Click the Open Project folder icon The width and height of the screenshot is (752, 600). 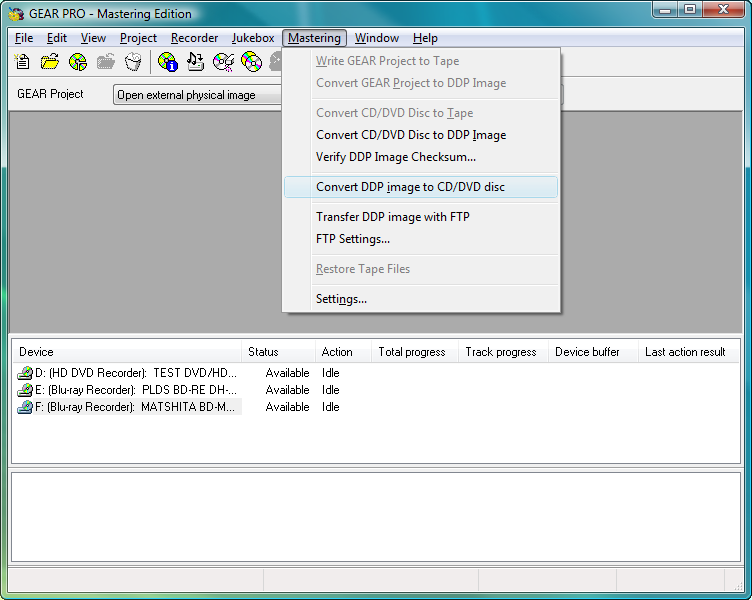pyautogui.click(x=50, y=62)
